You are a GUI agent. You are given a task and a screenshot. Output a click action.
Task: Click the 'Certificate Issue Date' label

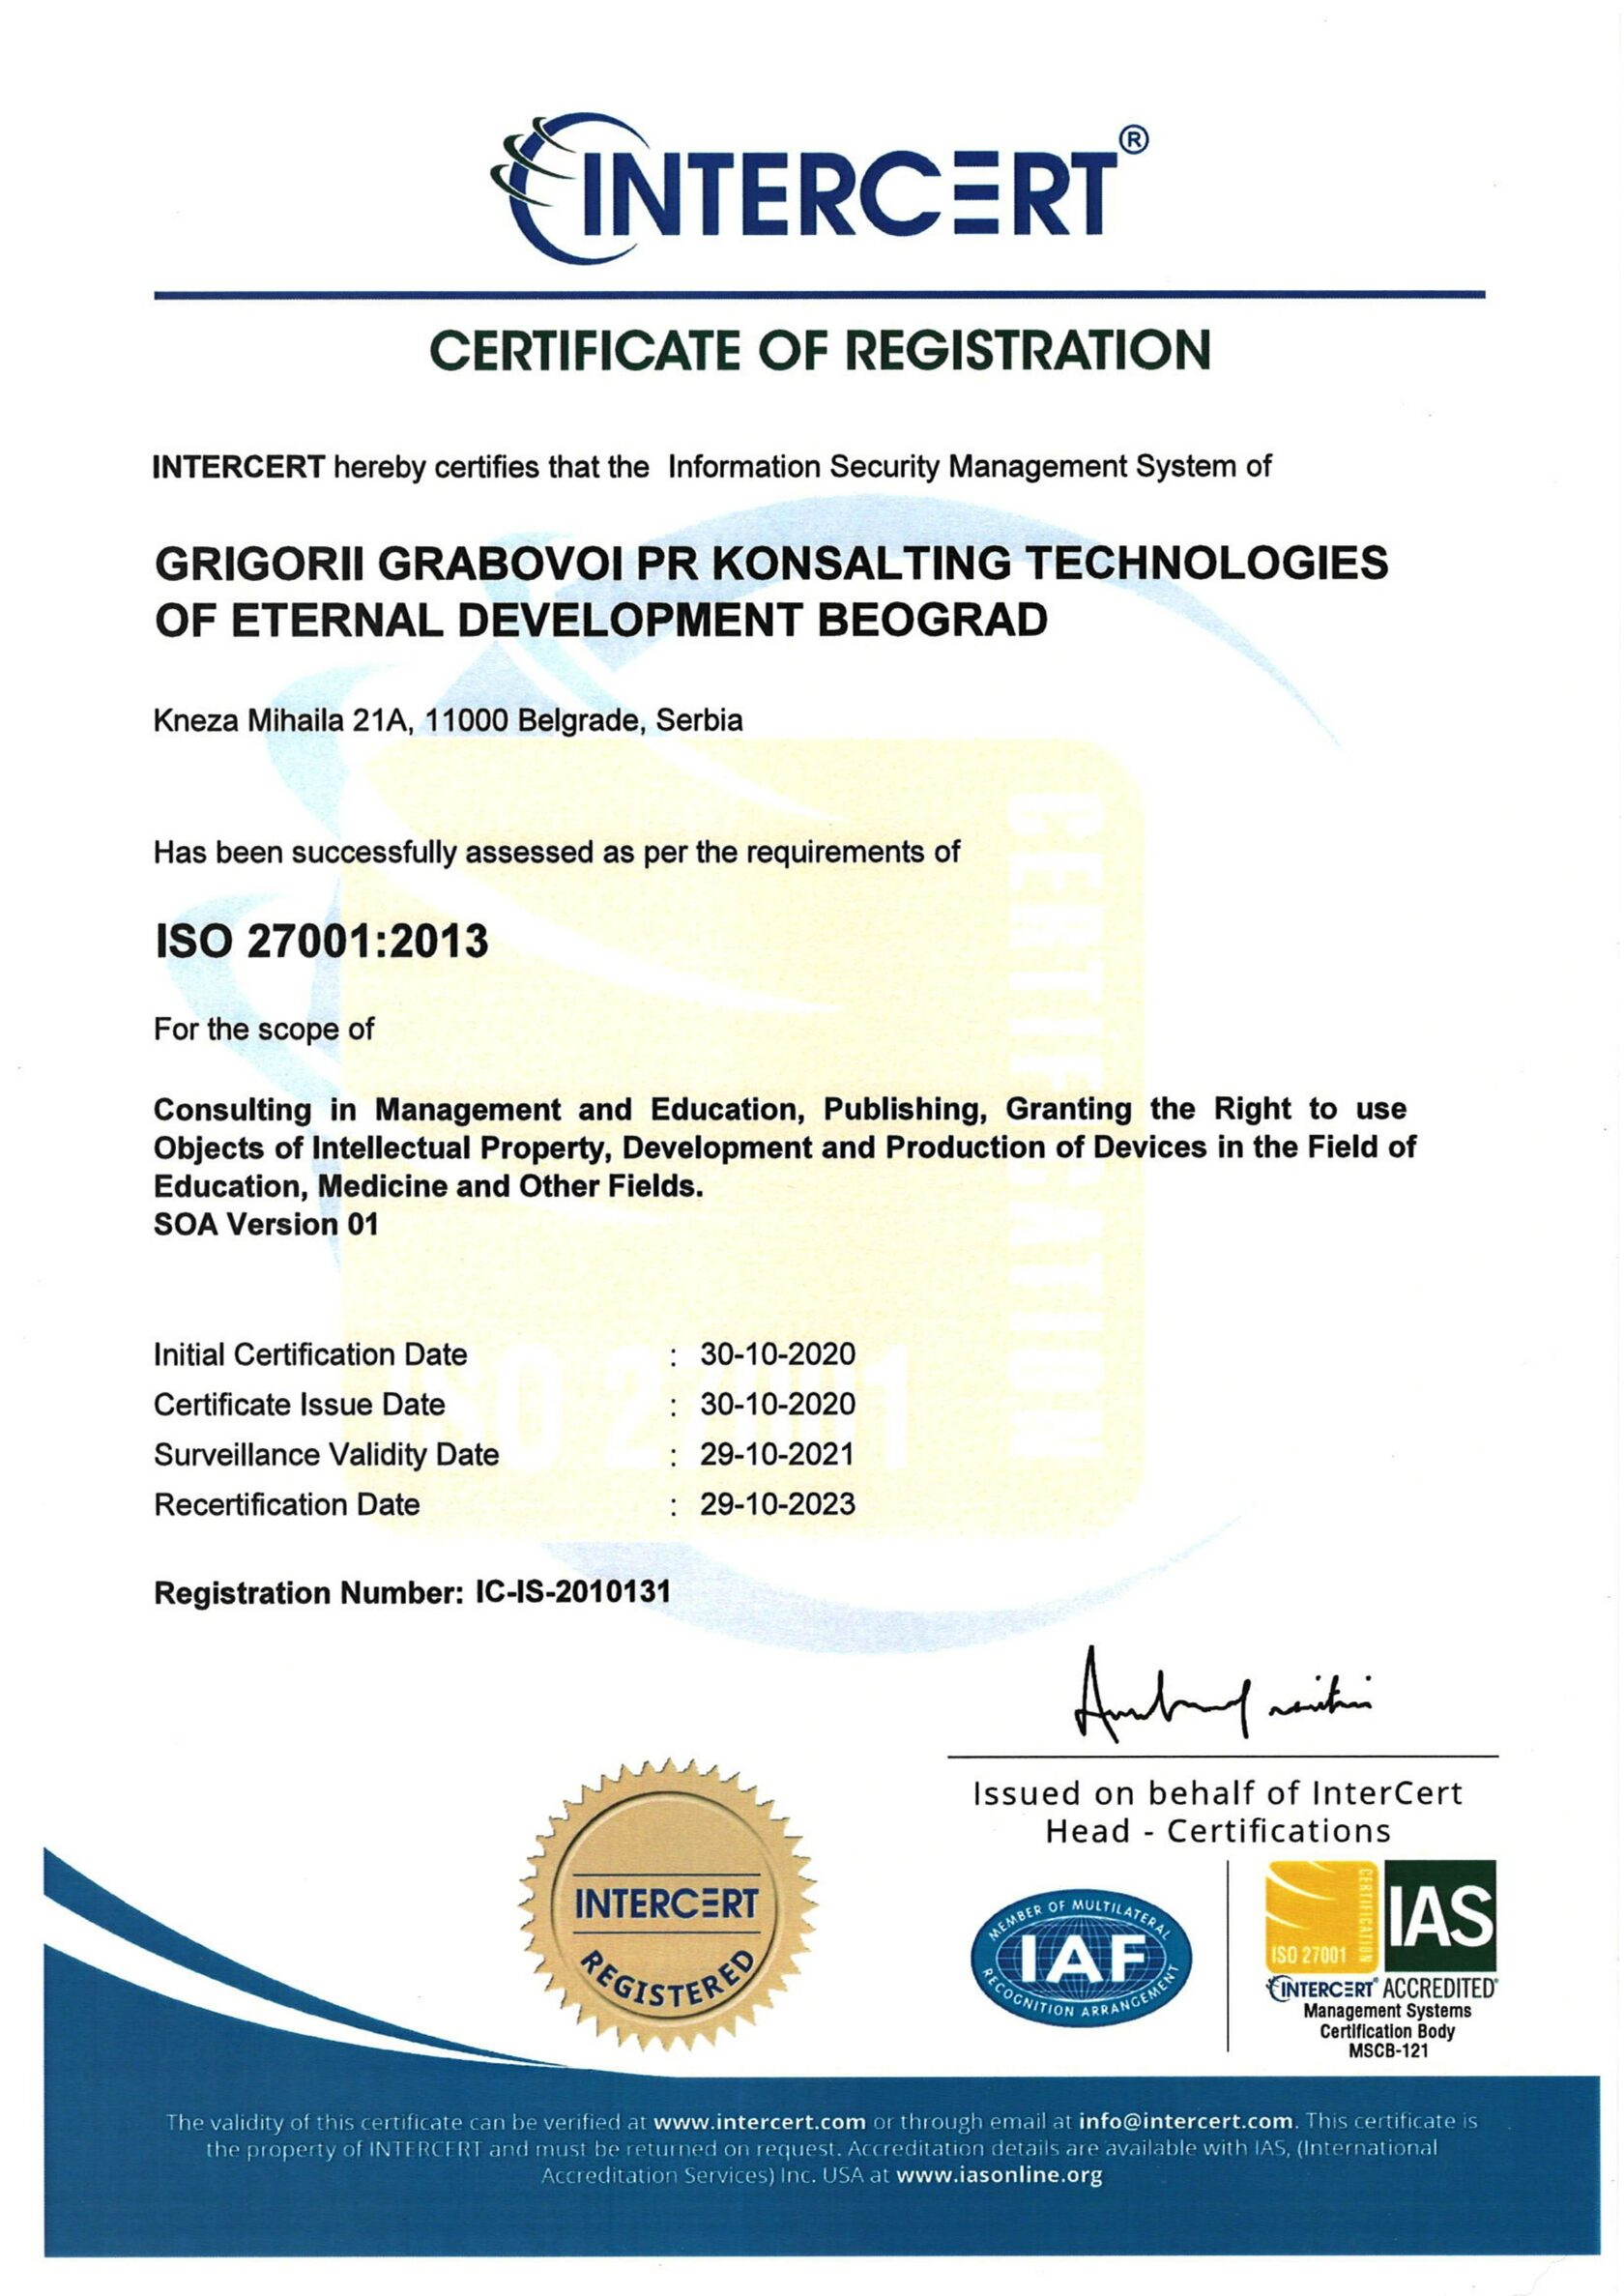click(x=299, y=1405)
